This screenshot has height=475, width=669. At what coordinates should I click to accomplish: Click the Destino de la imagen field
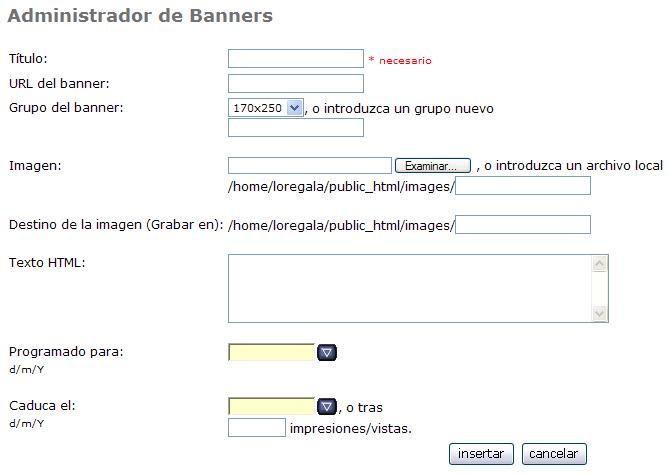(522, 225)
